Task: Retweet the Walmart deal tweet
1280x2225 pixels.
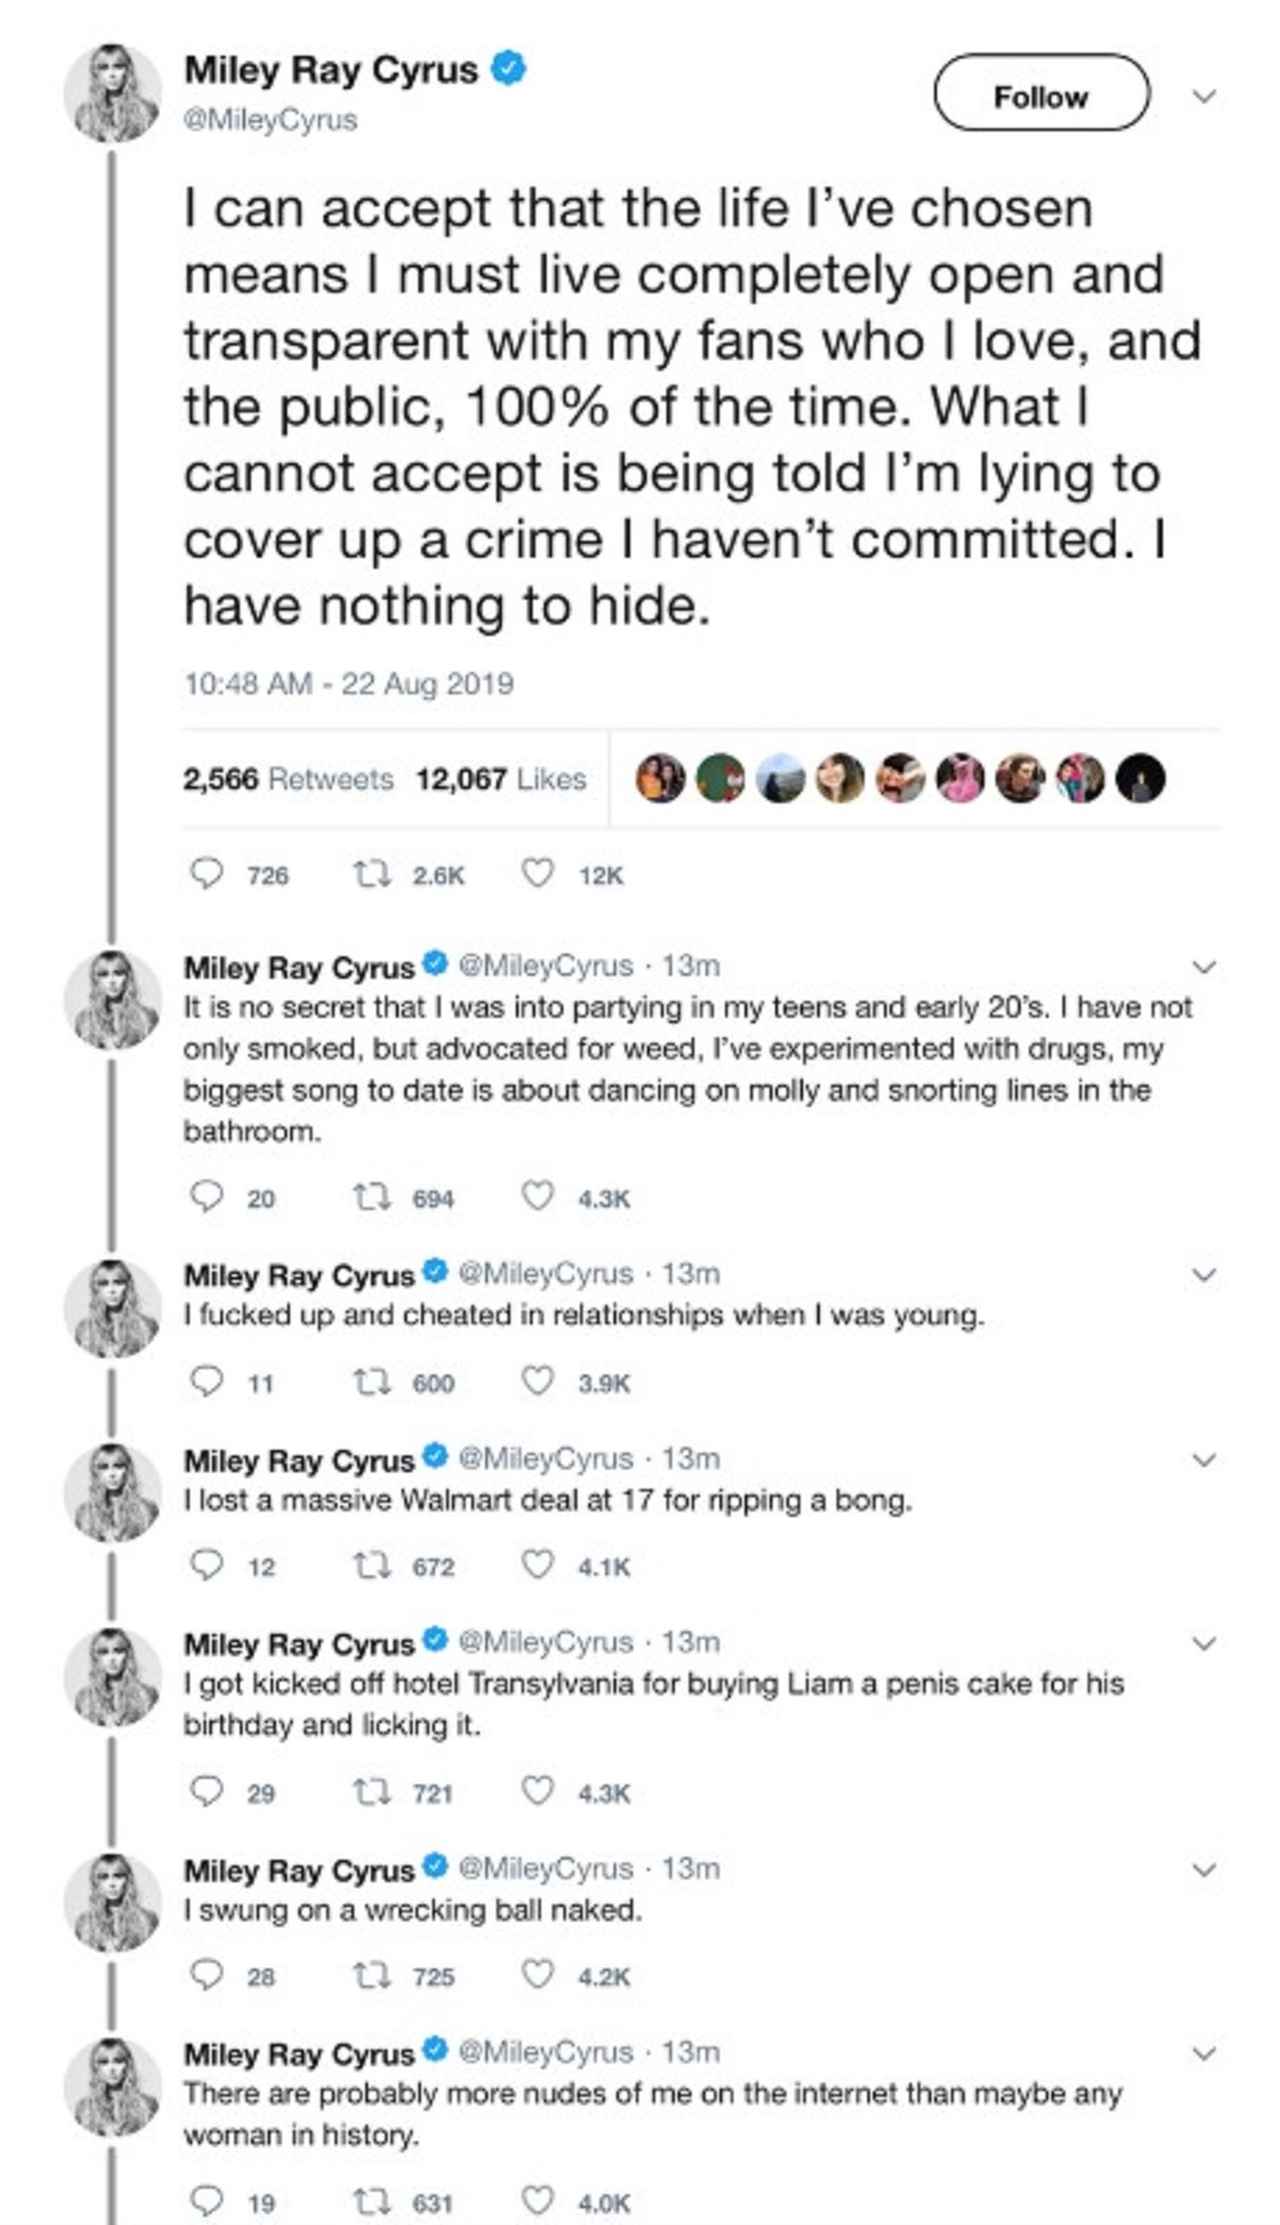Action: [x=372, y=1565]
